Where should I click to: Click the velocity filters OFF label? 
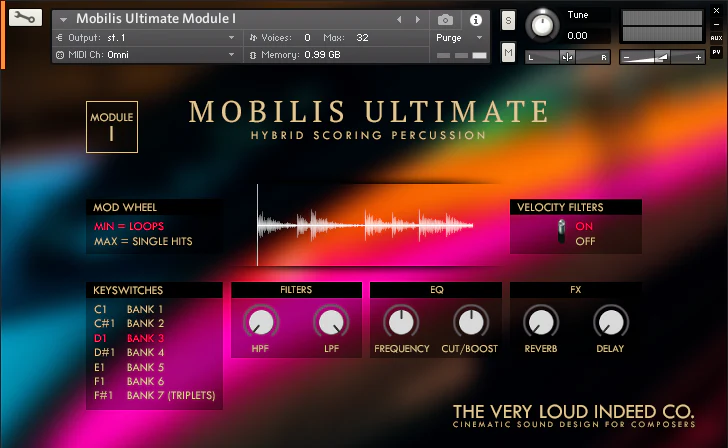(585, 241)
